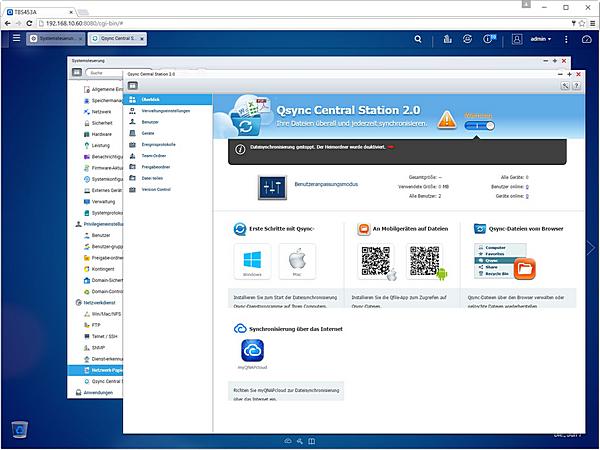Screen dimensions: 600x450
Task: Open Netzwerk in Systemsteuerung window
Action: [101, 112]
